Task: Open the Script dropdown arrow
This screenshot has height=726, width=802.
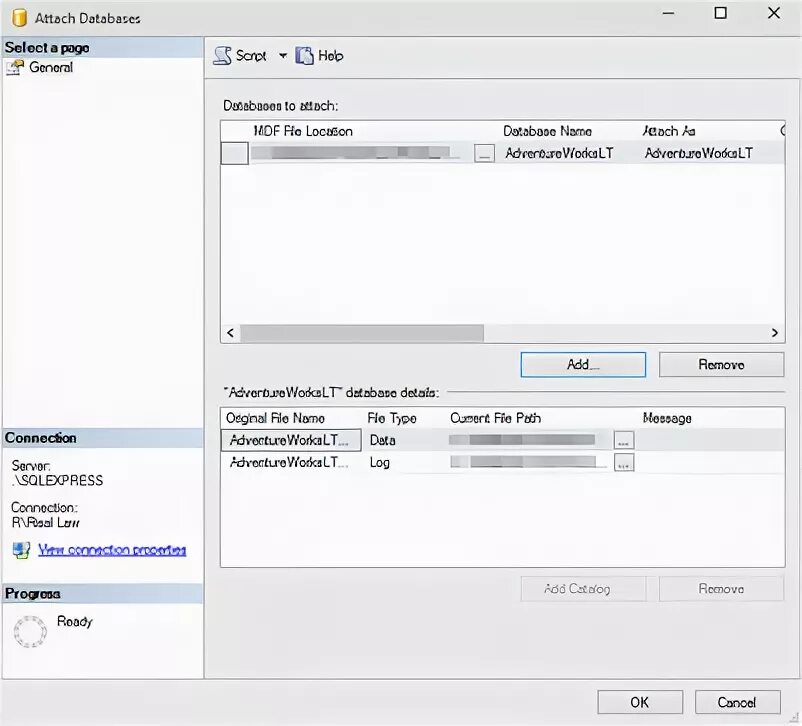Action: 283,55
